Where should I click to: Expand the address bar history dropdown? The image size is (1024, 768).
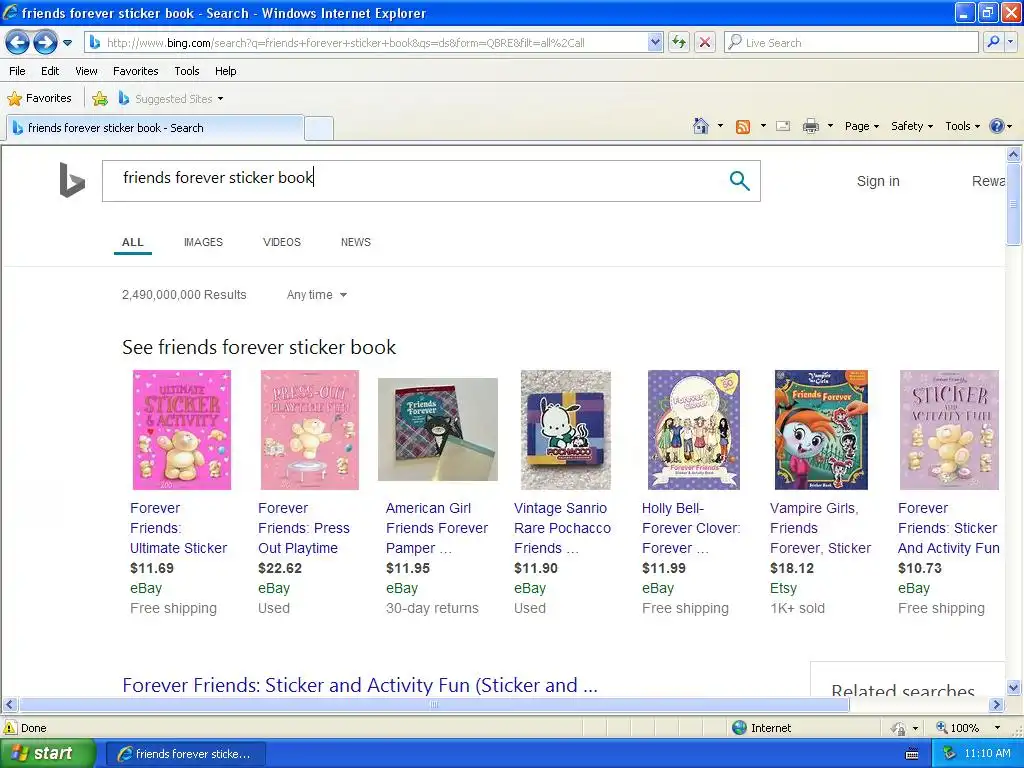(x=656, y=43)
